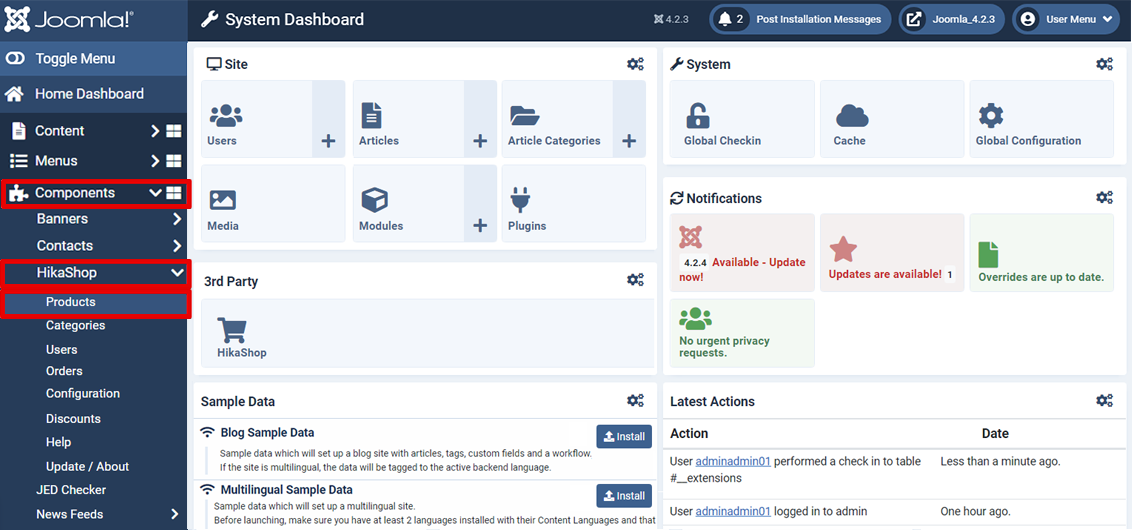Open the Menus sidebar item
The width and height of the screenshot is (1132, 530).
pos(56,160)
